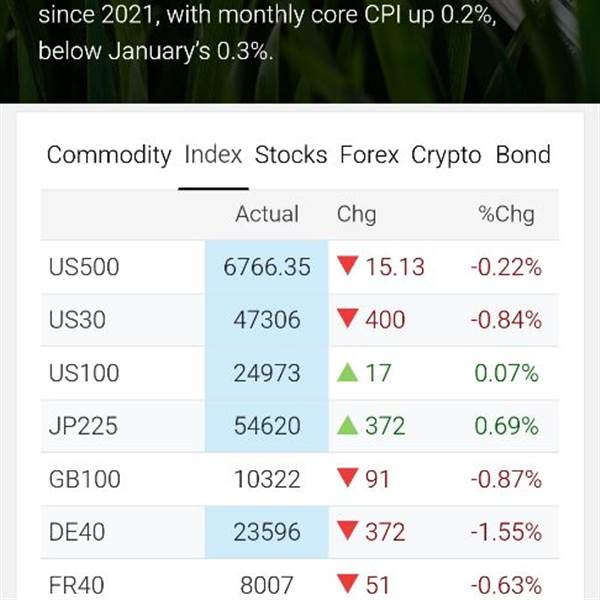600x600 pixels.
Task: Click the FR40 index name
Action: click(77, 584)
